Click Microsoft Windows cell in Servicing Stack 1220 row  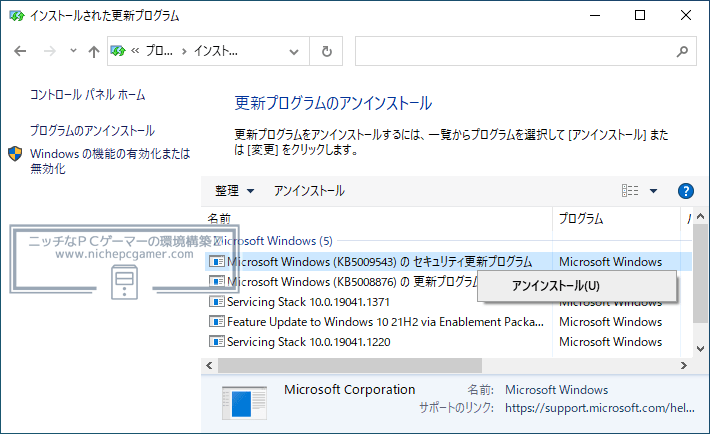[610, 342]
